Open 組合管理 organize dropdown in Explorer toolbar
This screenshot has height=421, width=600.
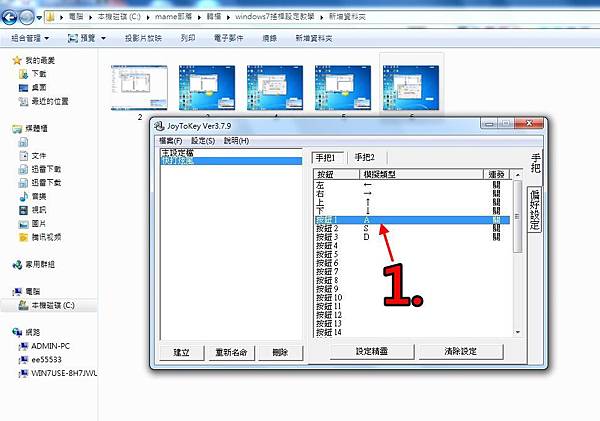[30, 38]
